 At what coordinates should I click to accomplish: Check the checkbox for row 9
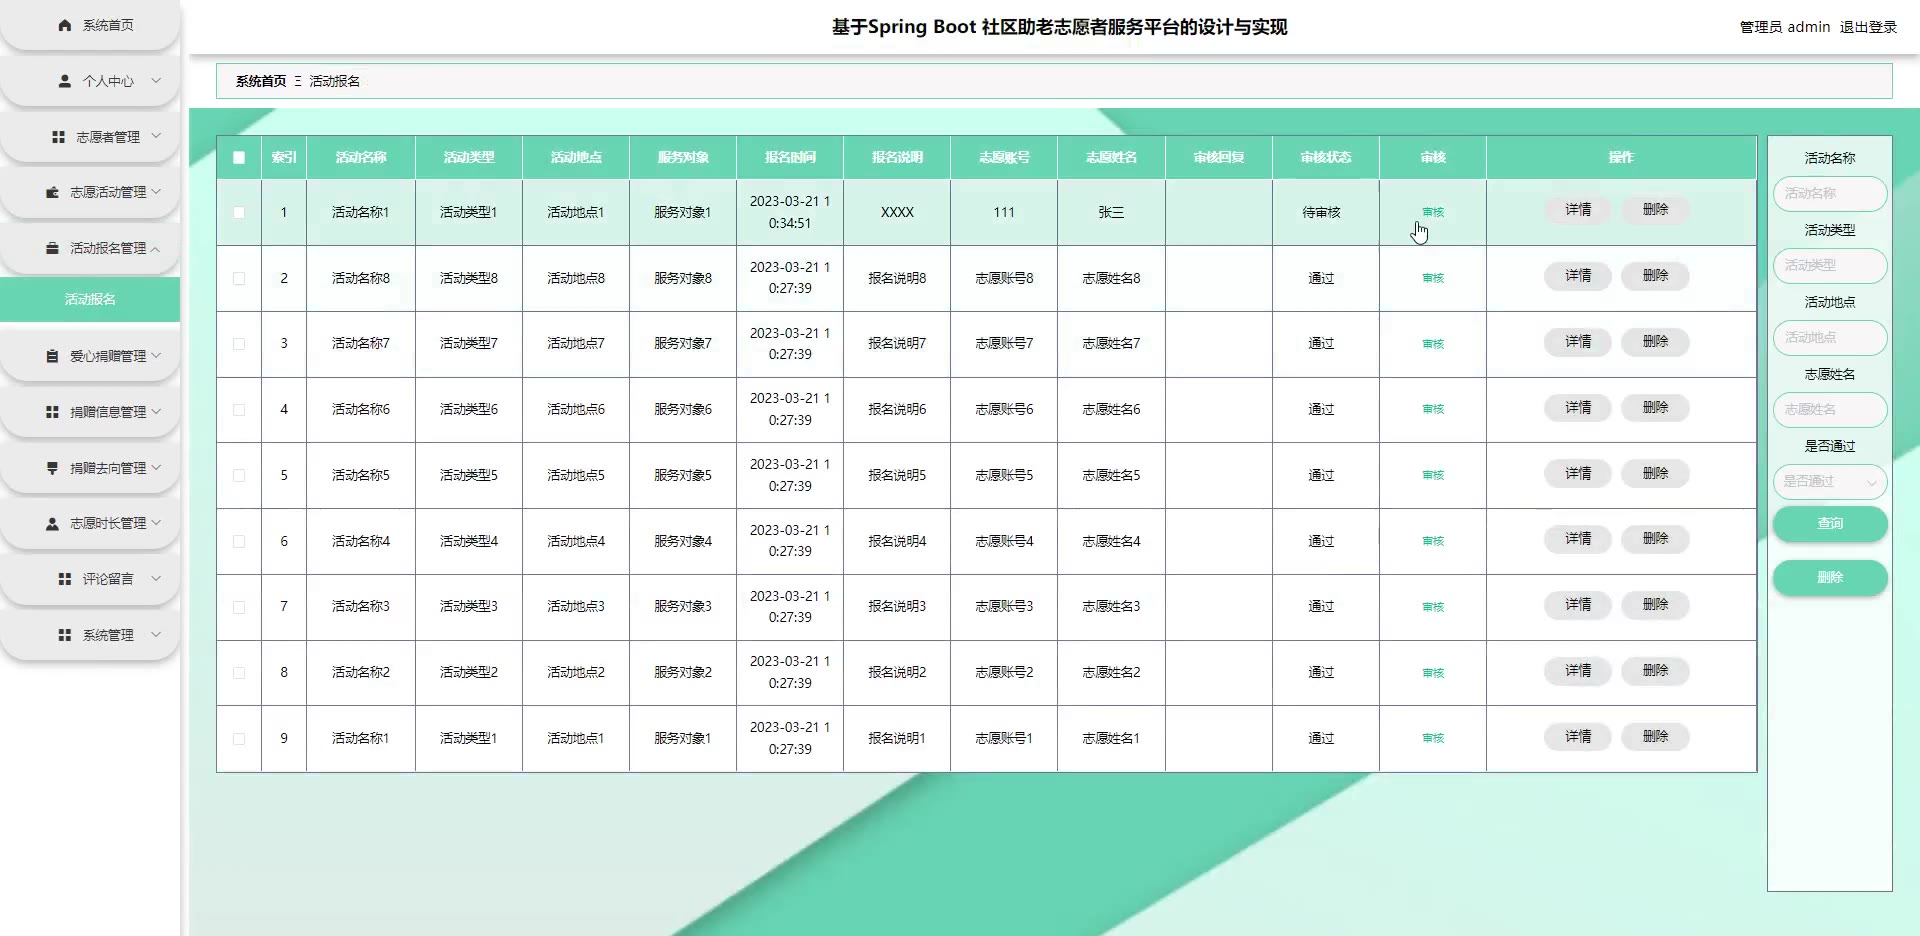tap(239, 738)
